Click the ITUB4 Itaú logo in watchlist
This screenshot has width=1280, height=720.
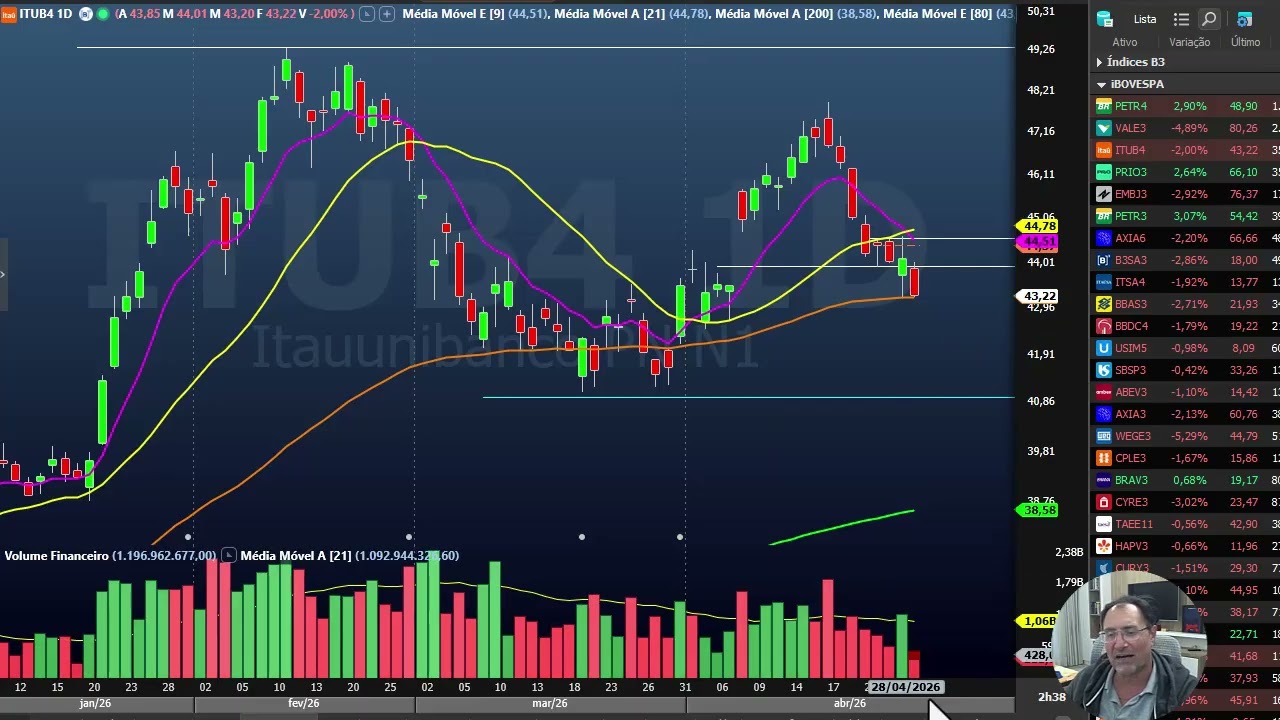coord(1104,150)
